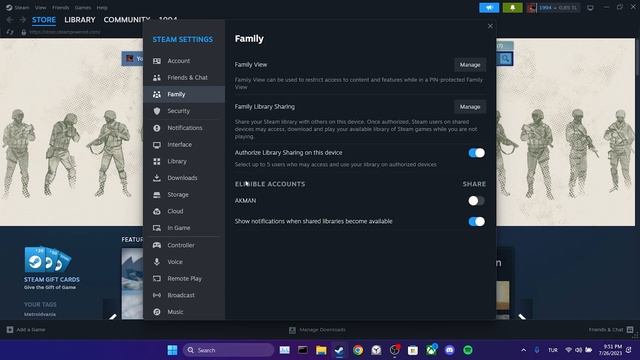Open Spotify from the taskbar
Image resolution: width=640 pixels, height=360 pixels.
468,350
